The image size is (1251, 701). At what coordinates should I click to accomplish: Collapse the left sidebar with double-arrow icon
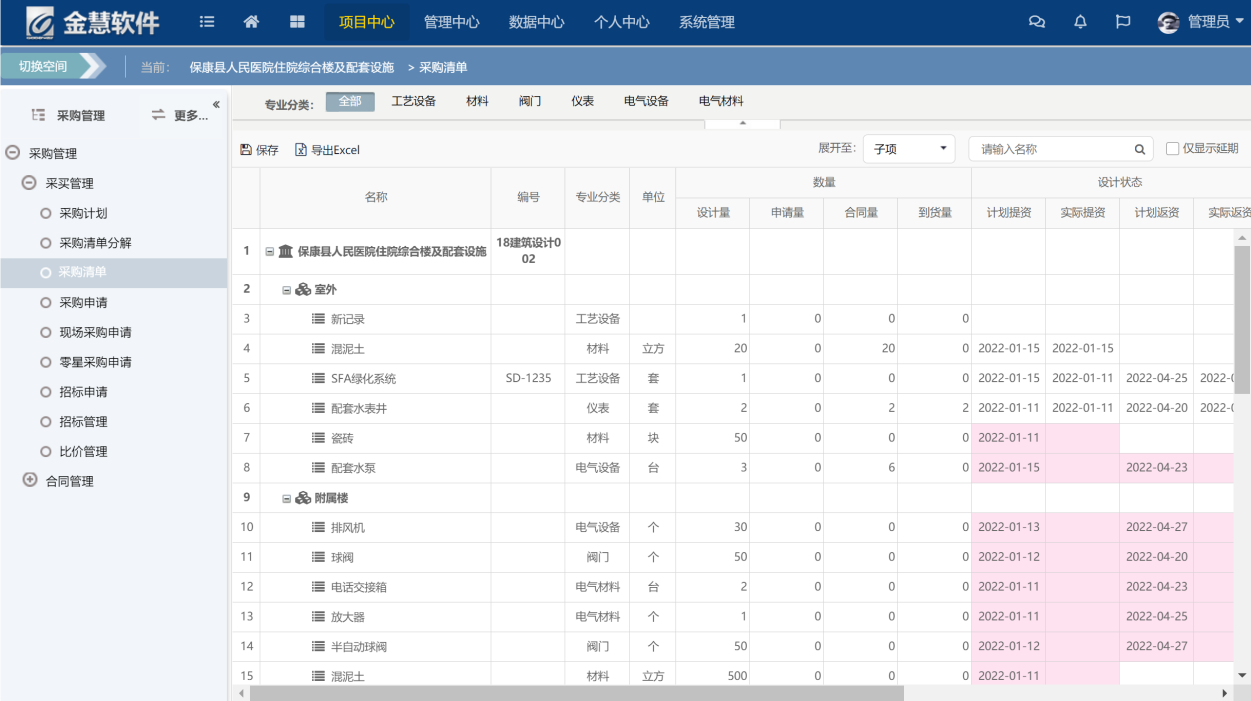[216, 105]
